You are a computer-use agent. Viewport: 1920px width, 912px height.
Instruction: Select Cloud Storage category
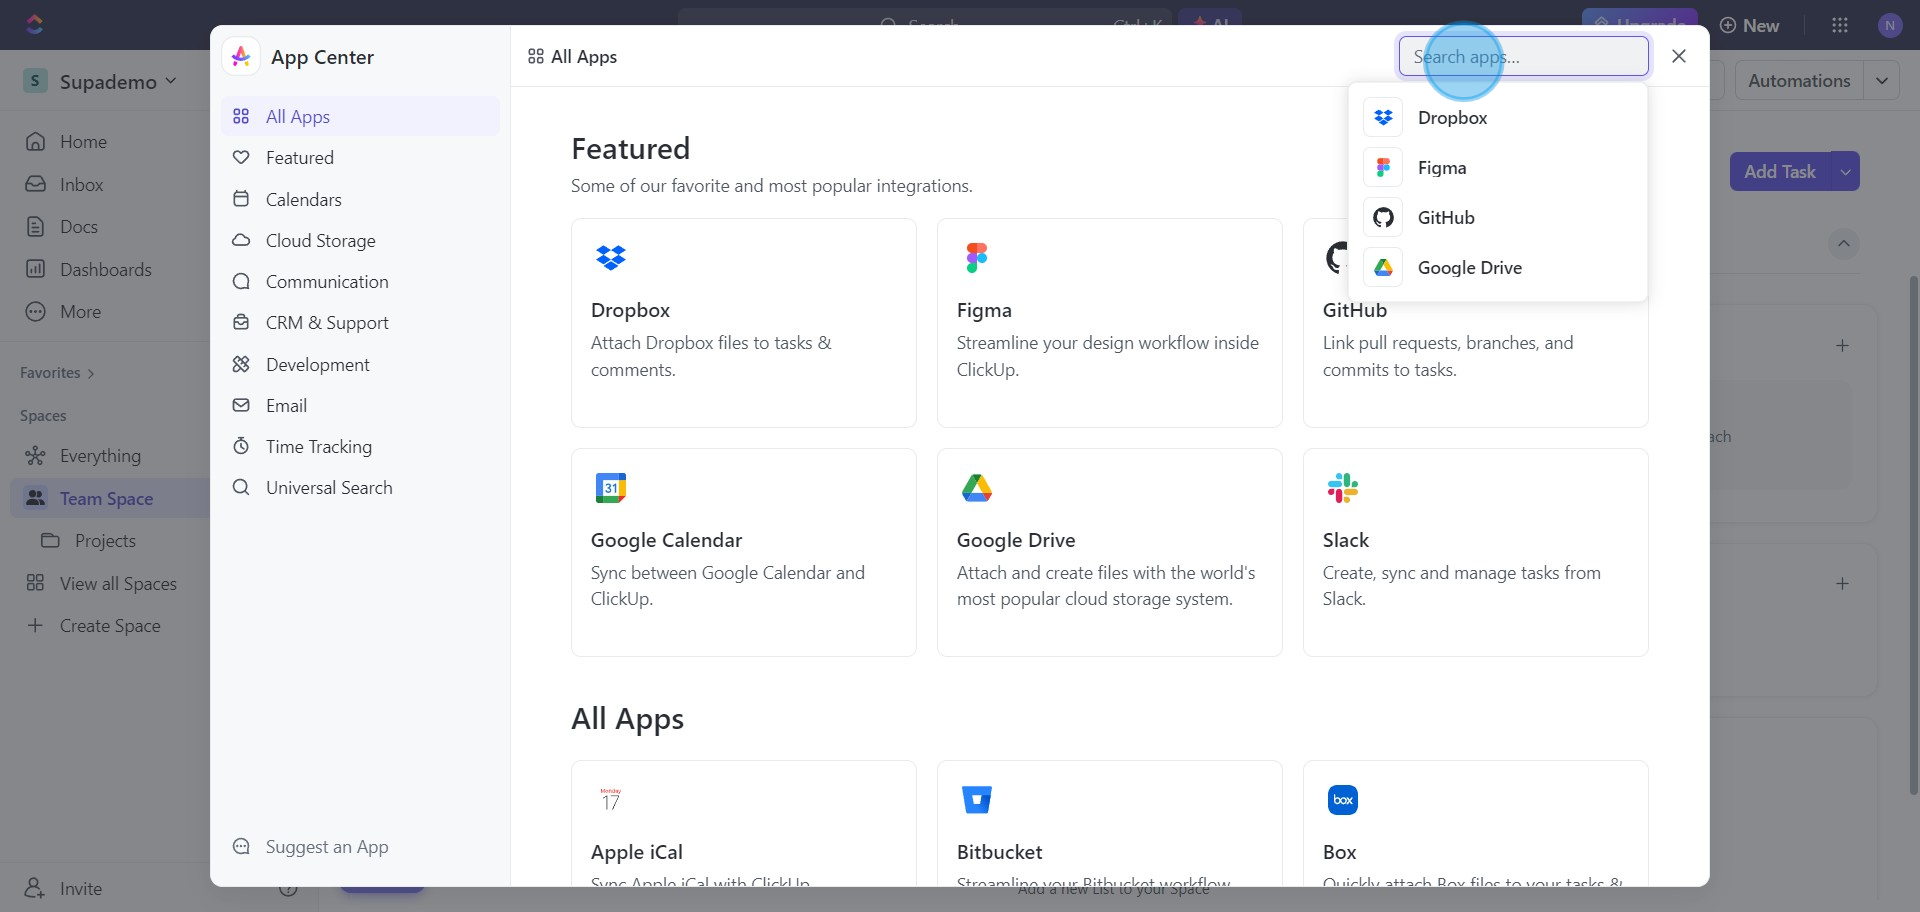point(360,240)
